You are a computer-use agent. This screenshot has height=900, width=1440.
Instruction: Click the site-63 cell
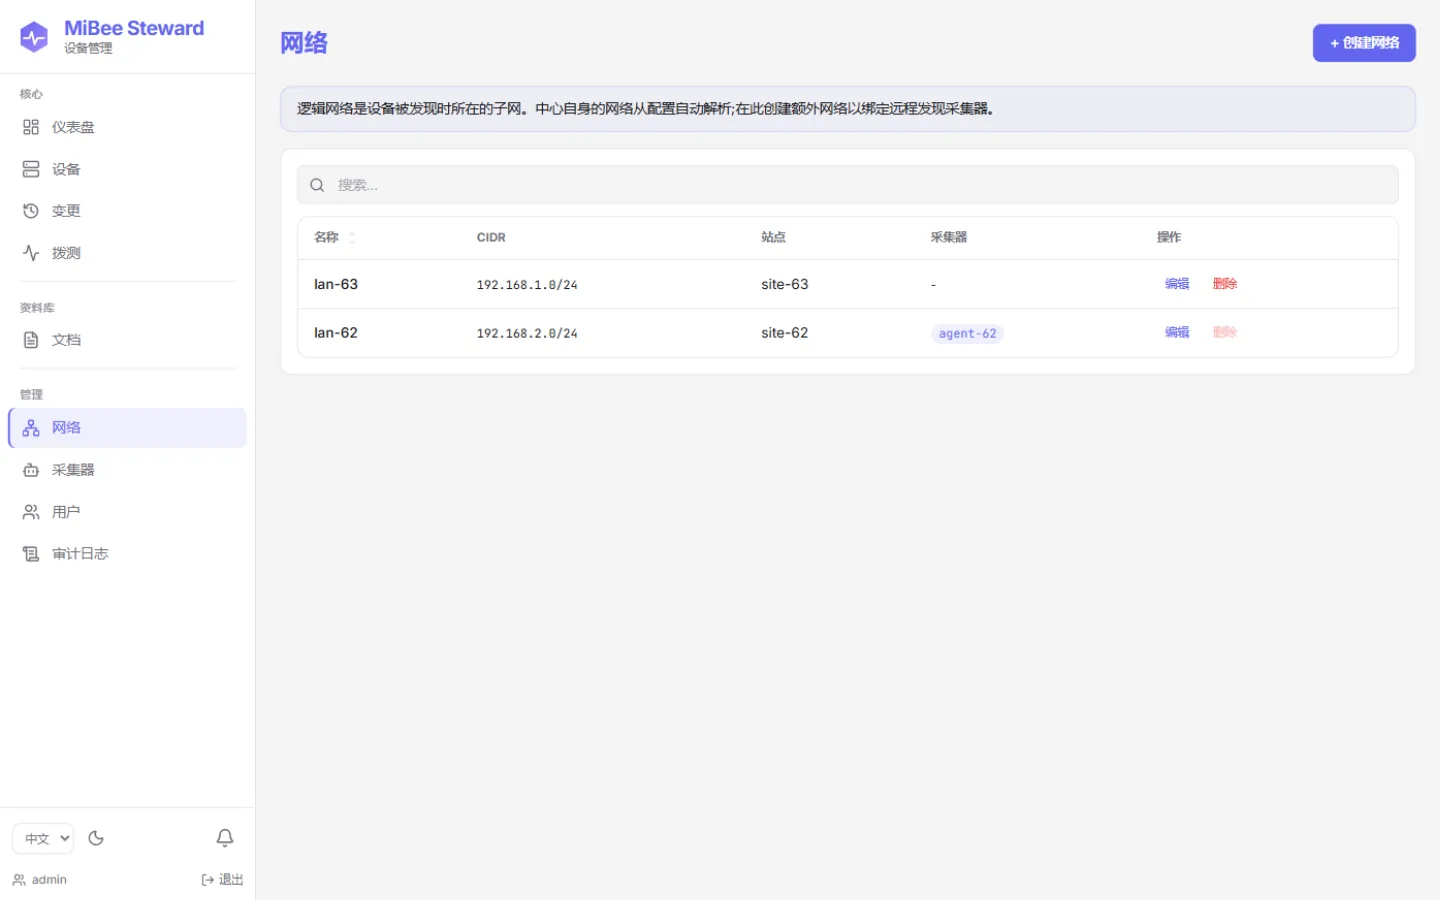coord(785,284)
